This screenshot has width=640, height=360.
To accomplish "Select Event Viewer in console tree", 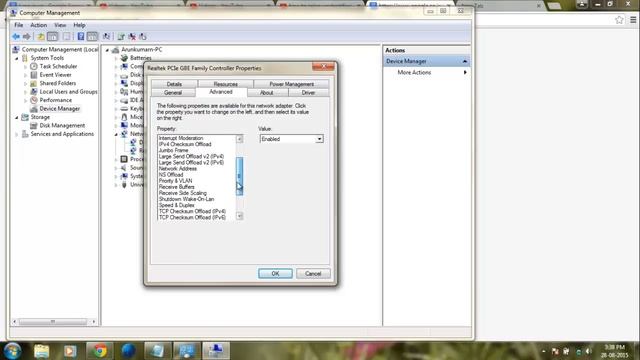I will tap(55, 75).
